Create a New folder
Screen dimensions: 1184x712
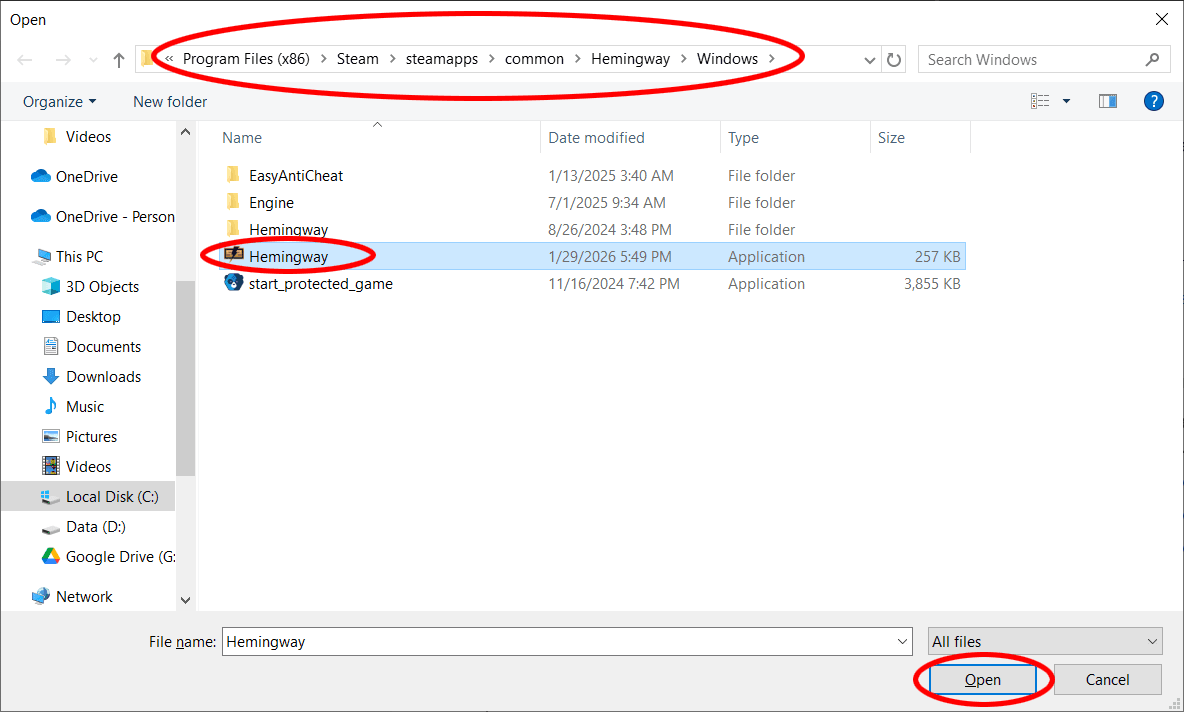click(170, 101)
